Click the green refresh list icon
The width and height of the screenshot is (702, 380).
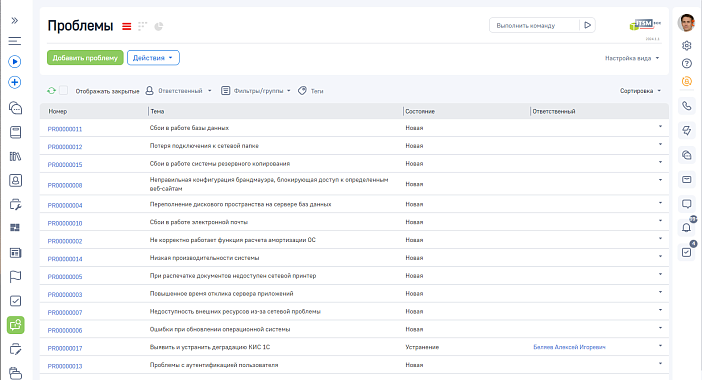click(51, 91)
